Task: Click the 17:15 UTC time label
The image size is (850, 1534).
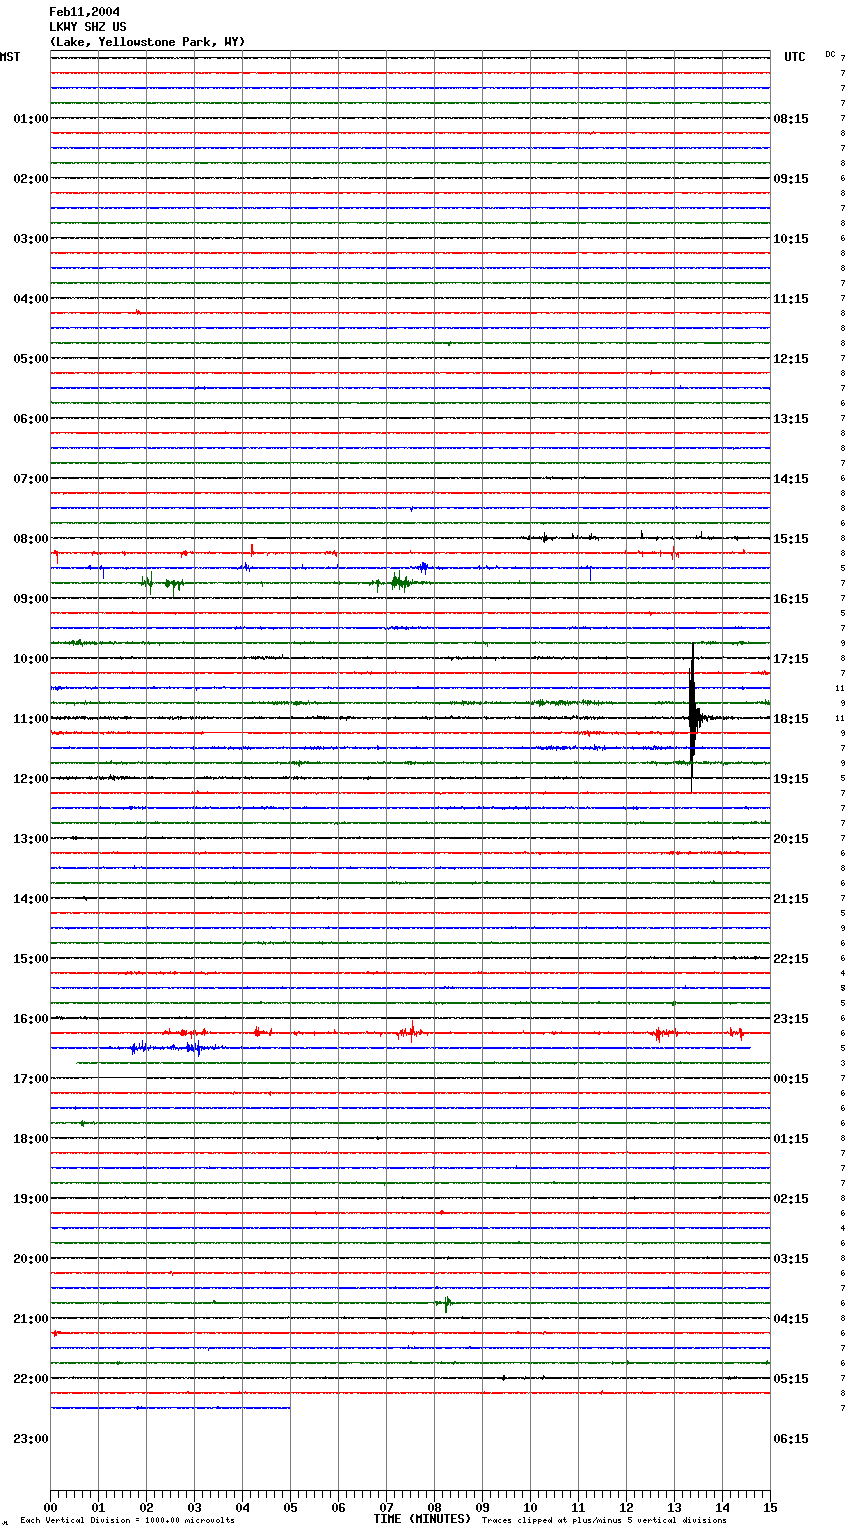Action: click(791, 659)
